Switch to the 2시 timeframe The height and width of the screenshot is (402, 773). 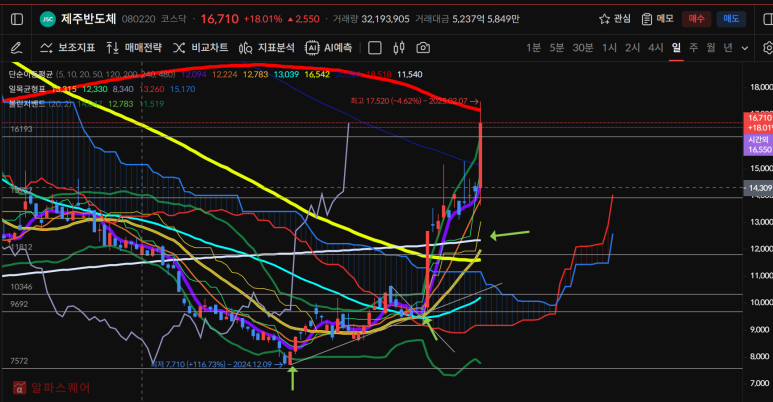point(632,48)
